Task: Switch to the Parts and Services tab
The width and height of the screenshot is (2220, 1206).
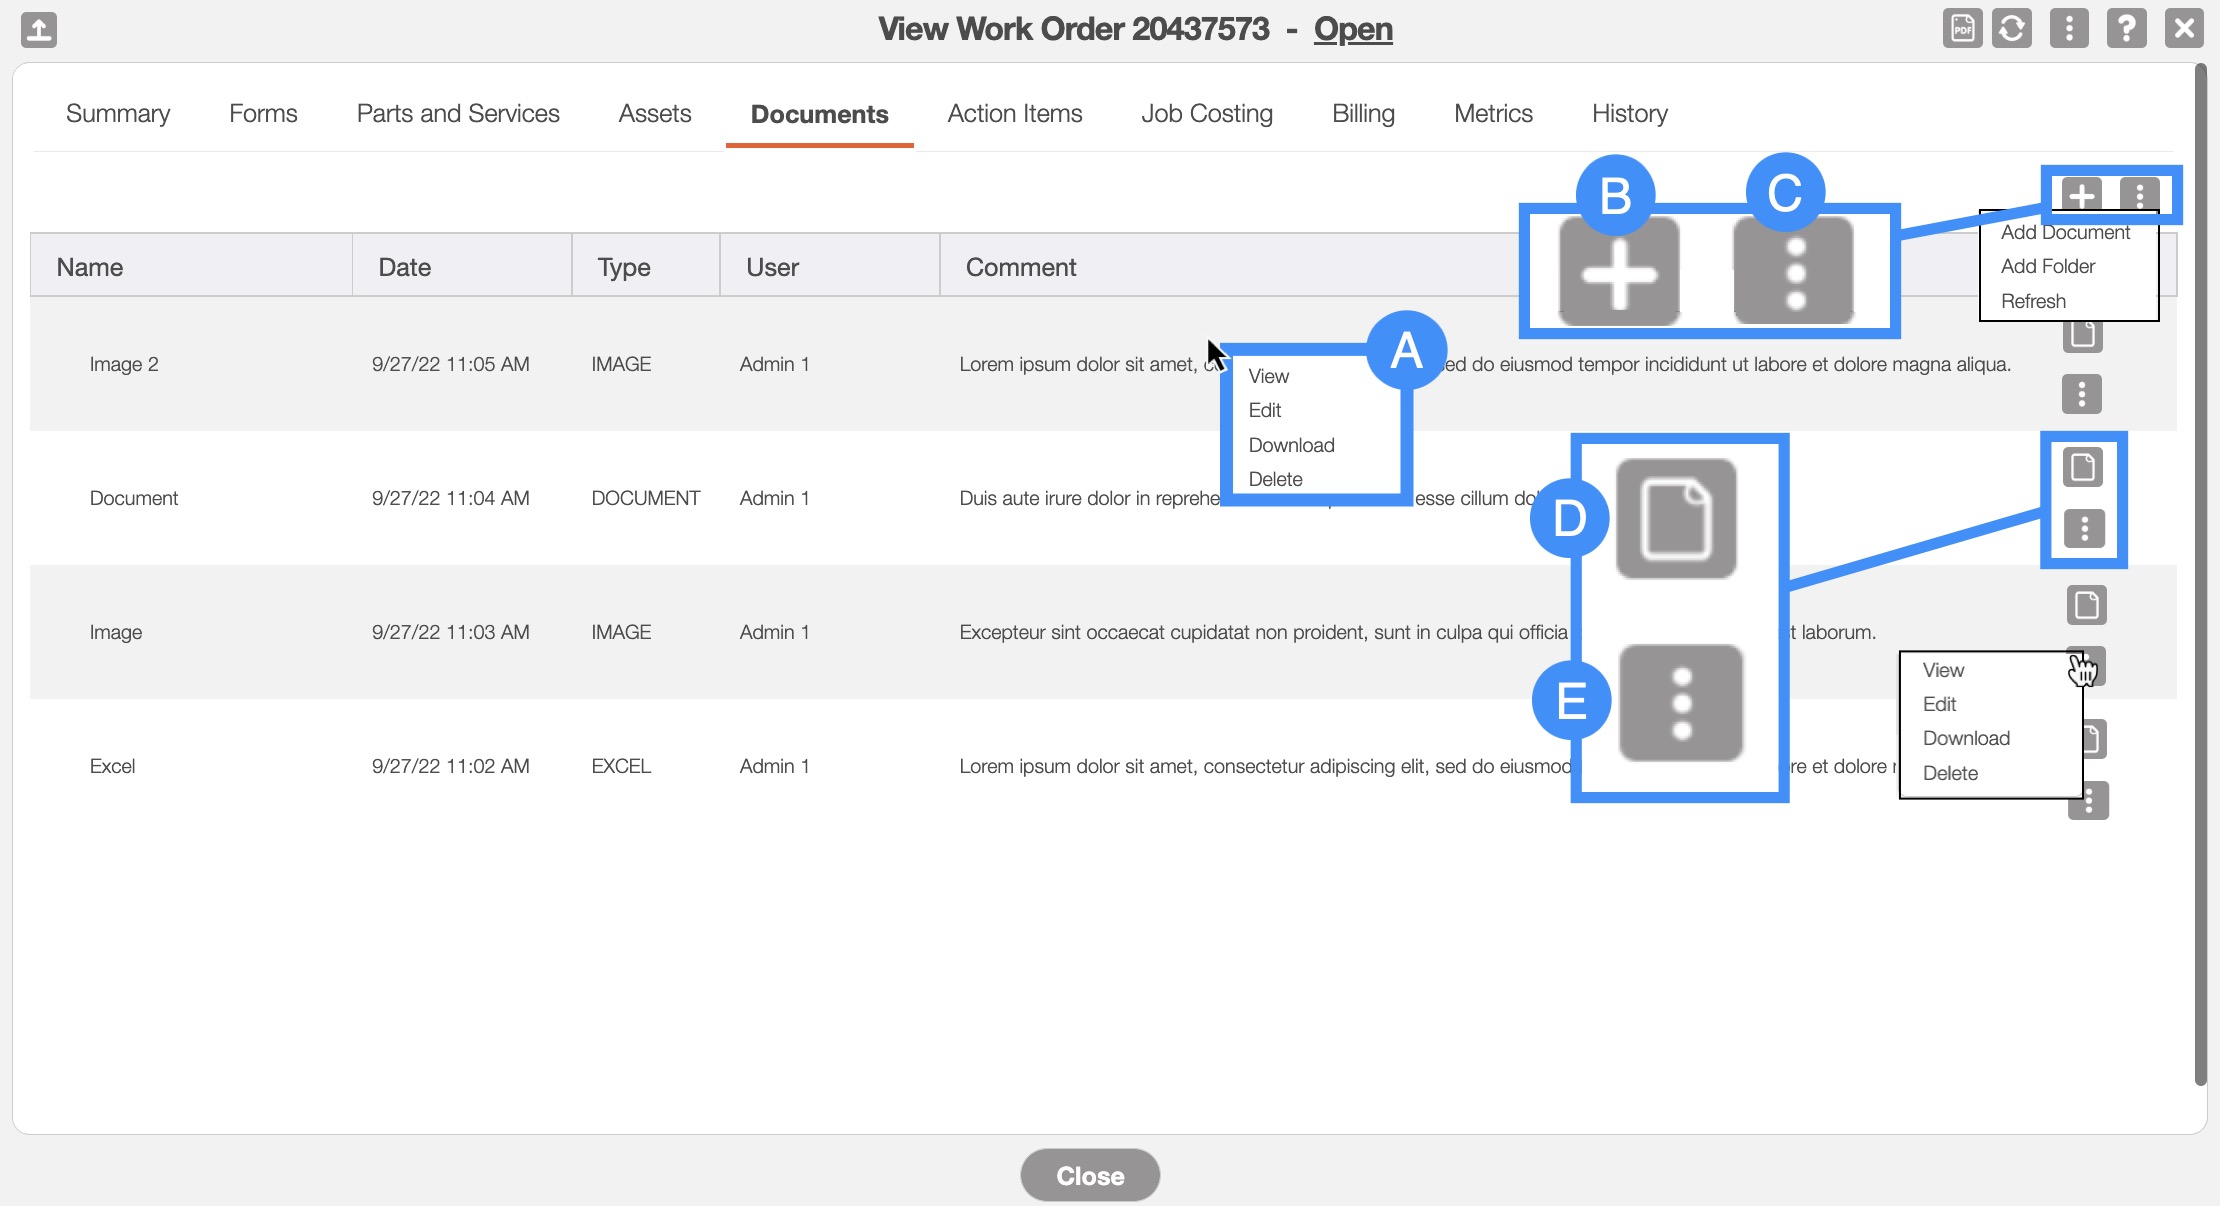Action: tap(458, 114)
